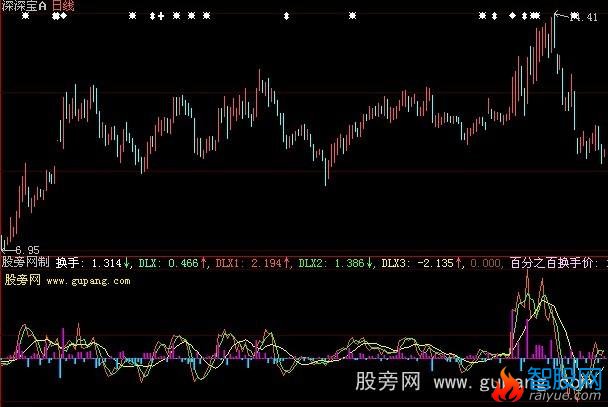Select the DLX1: 2.194 readout
The height and width of the screenshot is (407, 608).
pyautogui.click(x=252, y=263)
